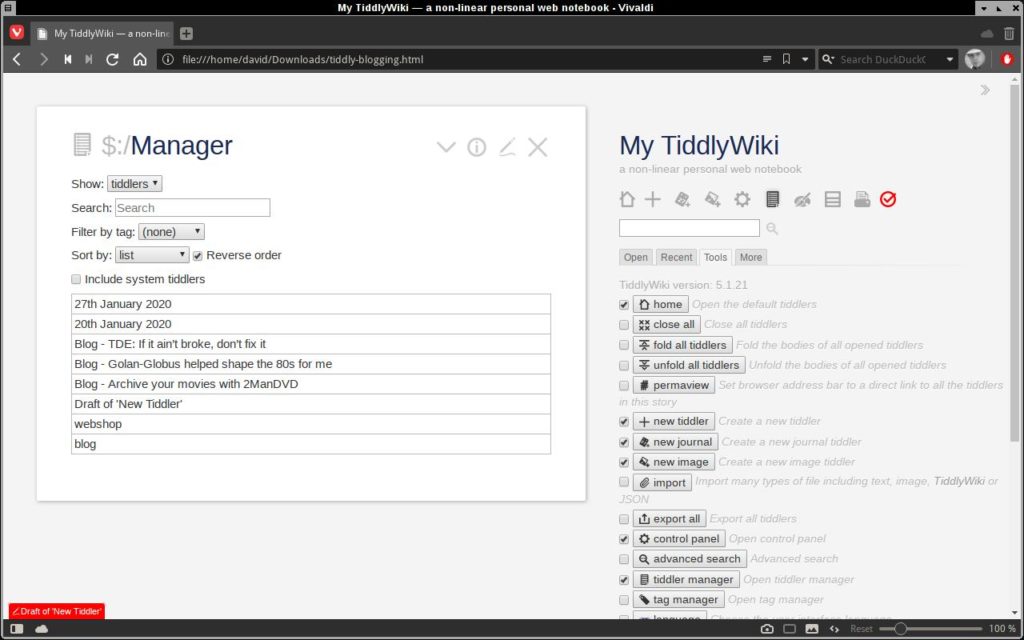Viewport: 1024px width, 640px height.
Task: Open the search engine dropdown arrow
Action: tap(950, 59)
